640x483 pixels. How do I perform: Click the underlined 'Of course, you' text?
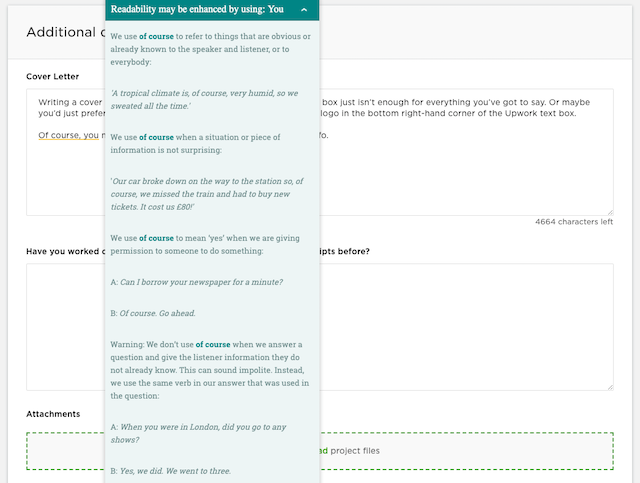point(68,135)
